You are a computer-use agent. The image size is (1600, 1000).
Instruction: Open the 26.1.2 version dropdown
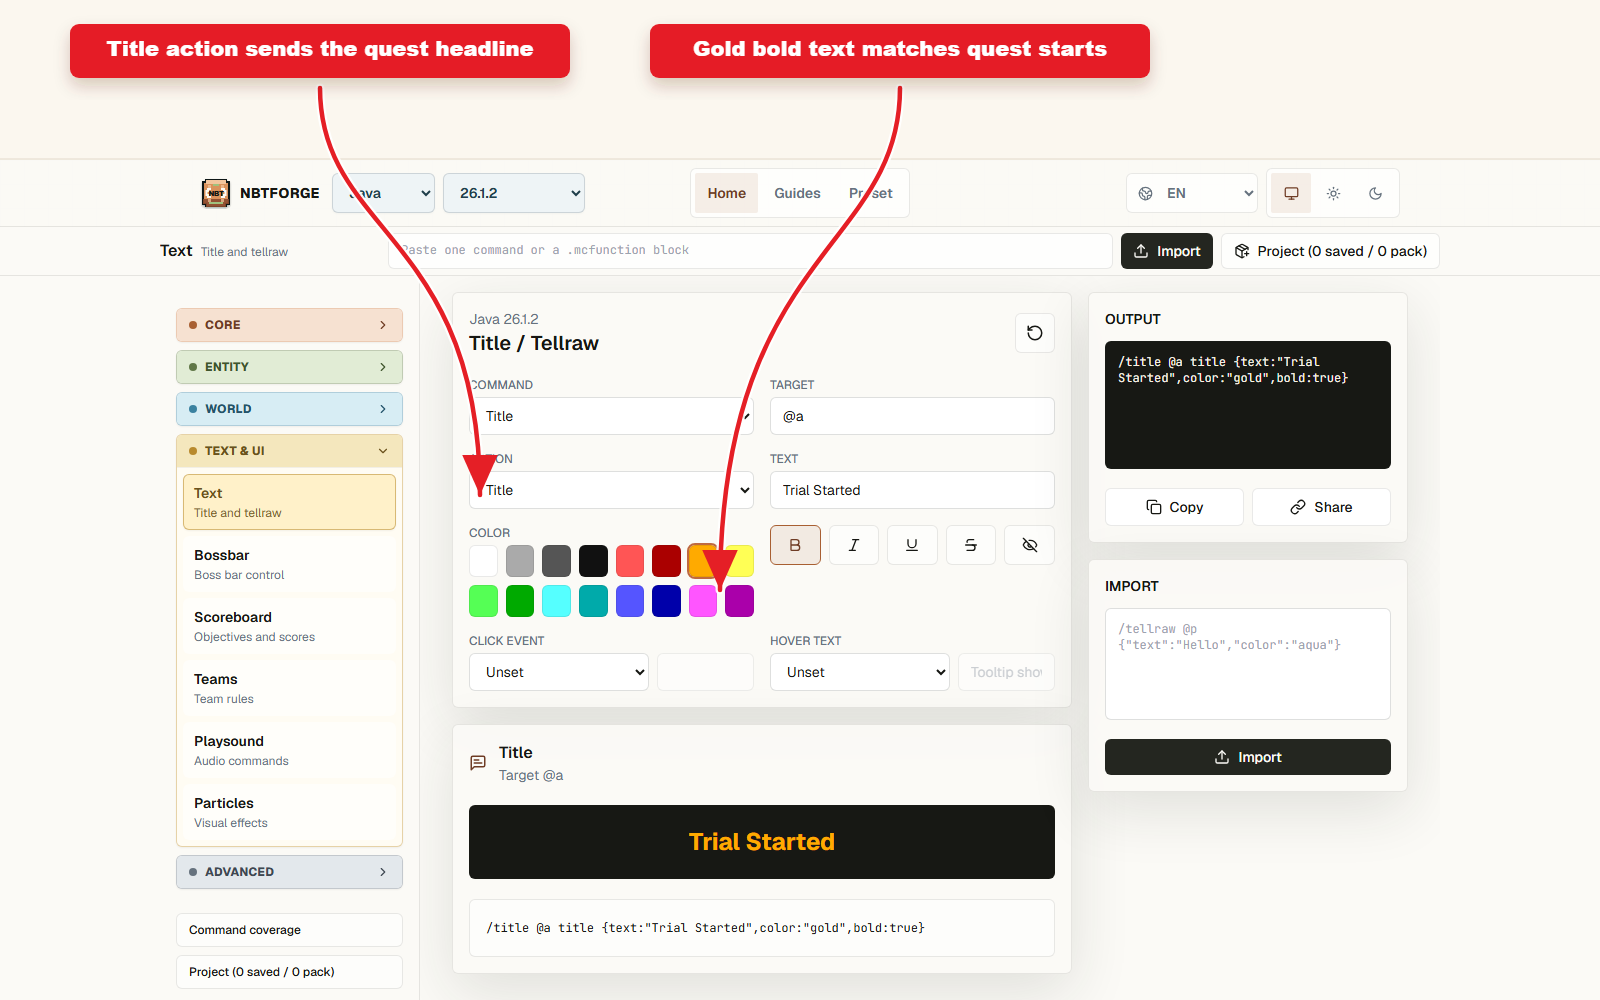[514, 193]
